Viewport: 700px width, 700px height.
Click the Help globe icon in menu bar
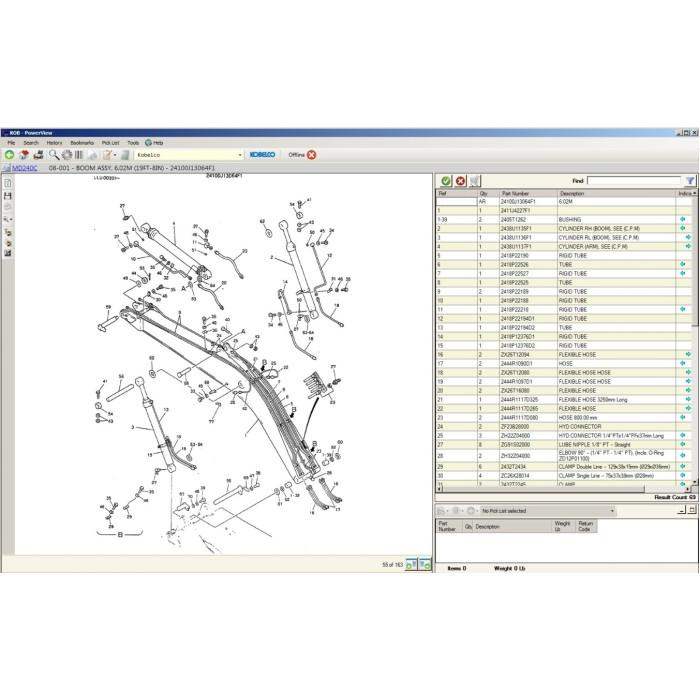pyautogui.click(x=148, y=143)
